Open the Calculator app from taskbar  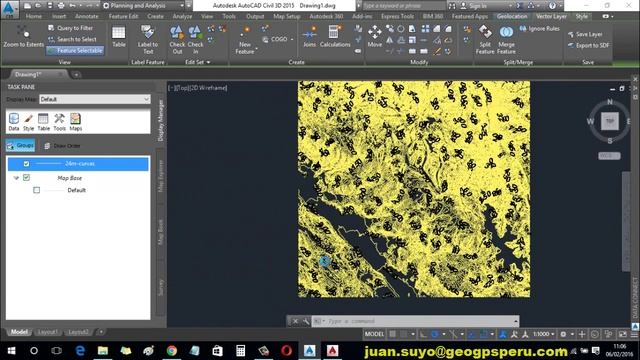tap(240, 351)
